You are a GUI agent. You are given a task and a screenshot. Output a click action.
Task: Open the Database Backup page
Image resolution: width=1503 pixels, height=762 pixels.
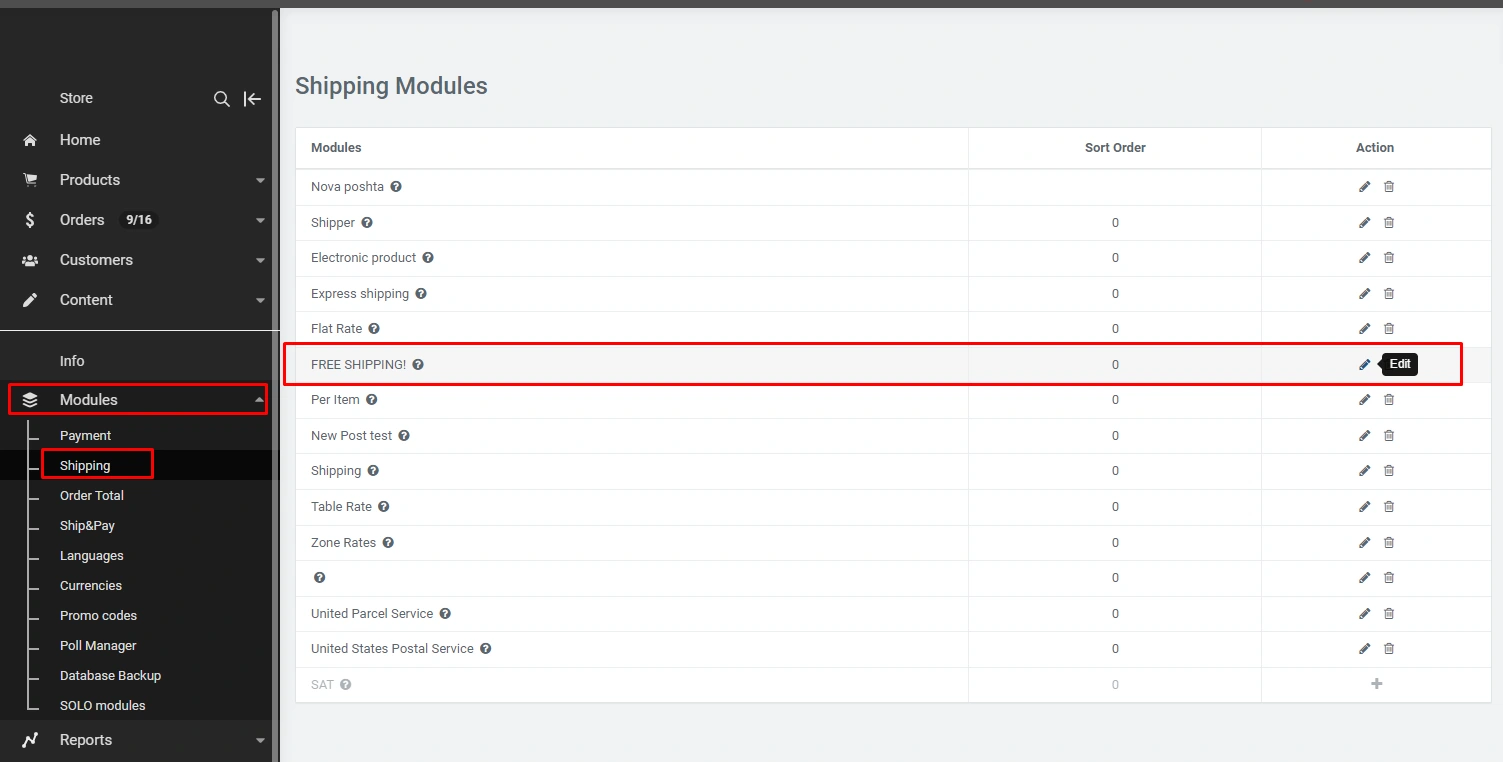click(110, 676)
